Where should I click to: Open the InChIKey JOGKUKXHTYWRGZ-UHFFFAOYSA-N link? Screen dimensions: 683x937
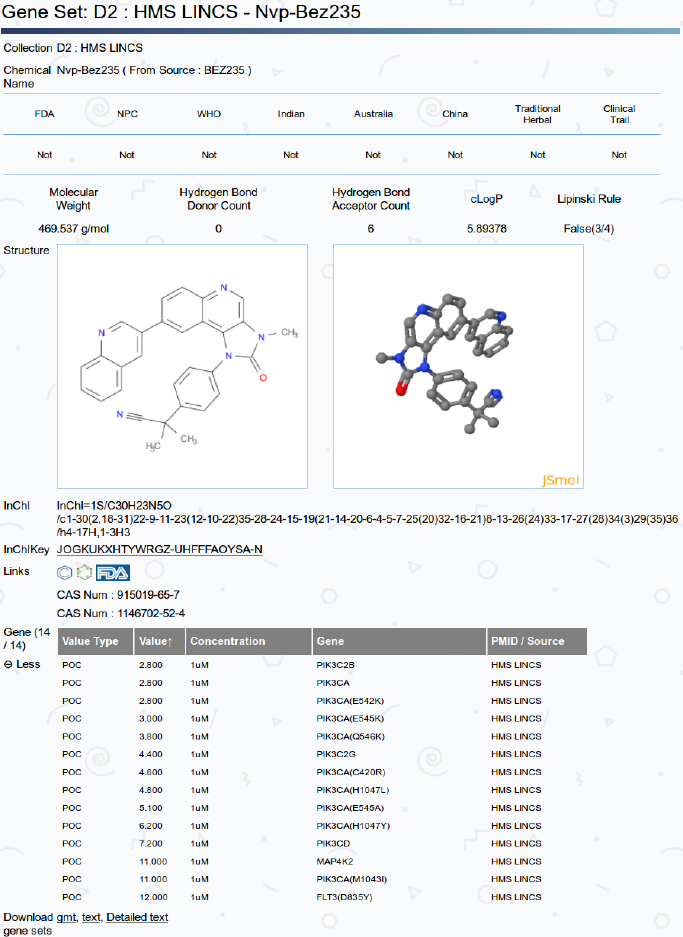(160, 549)
